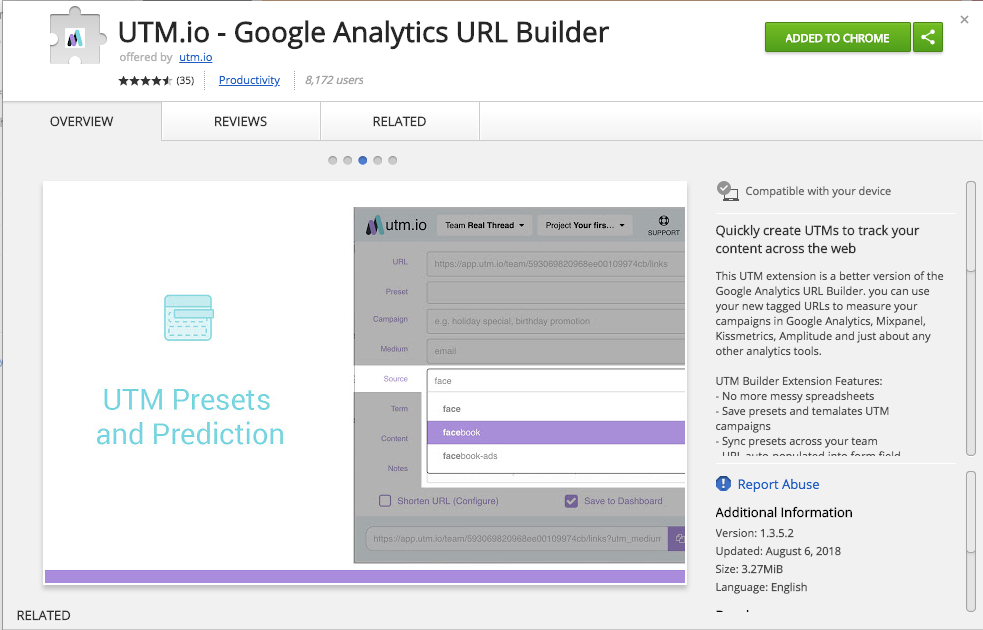Click the Preset input field

[555, 292]
